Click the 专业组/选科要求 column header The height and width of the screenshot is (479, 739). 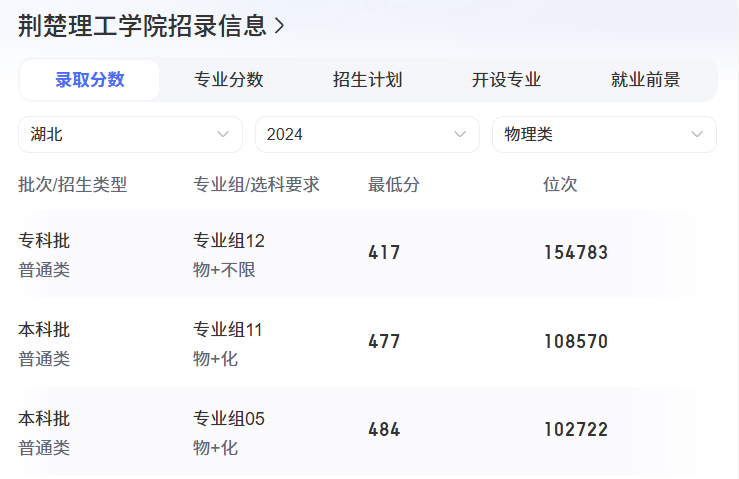pos(256,184)
